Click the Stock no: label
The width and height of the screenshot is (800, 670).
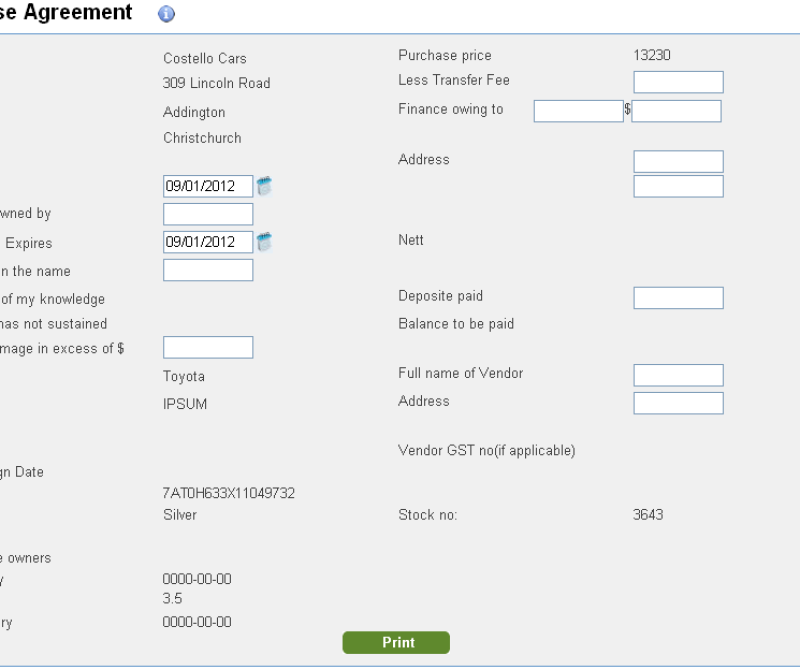(x=428, y=515)
